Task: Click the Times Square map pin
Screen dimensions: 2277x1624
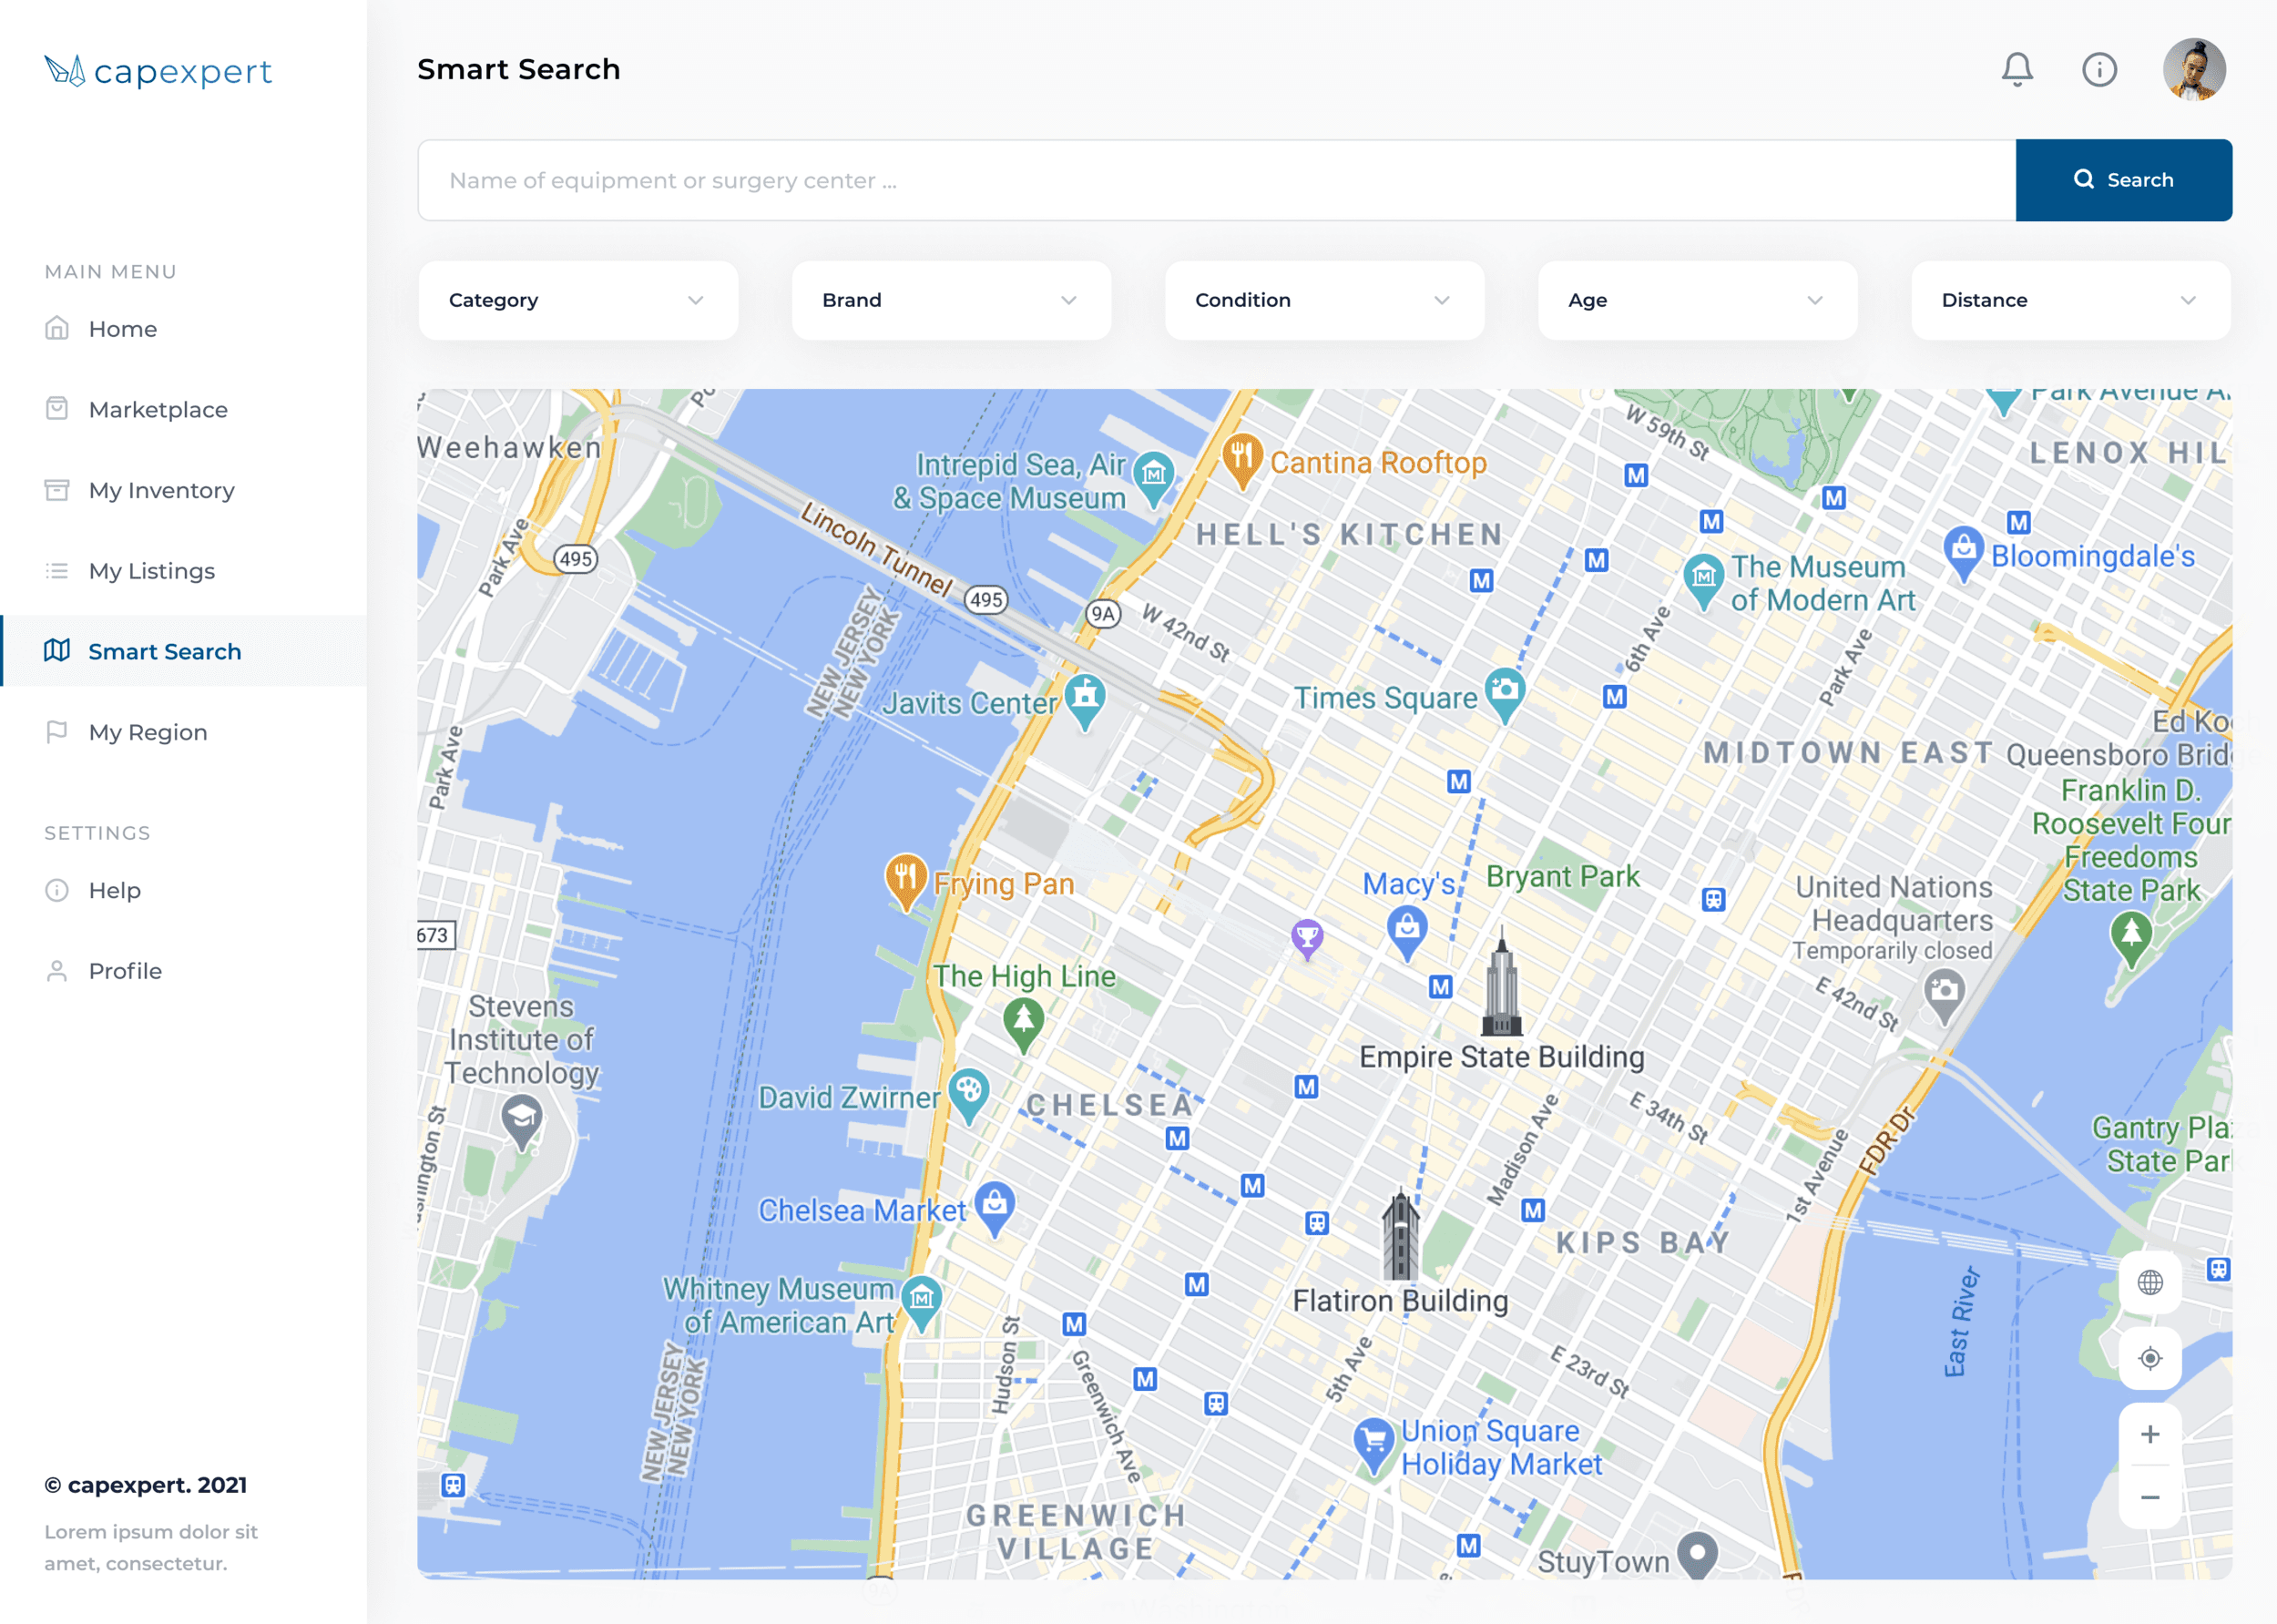Action: [x=1504, y=692]
